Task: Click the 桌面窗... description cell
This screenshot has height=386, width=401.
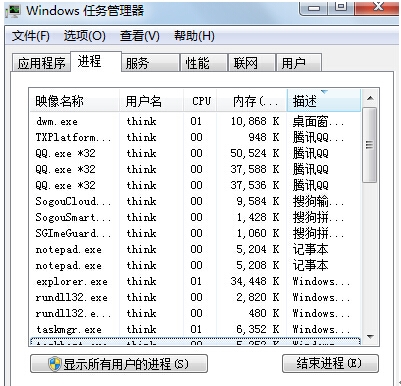Action: 318,122
